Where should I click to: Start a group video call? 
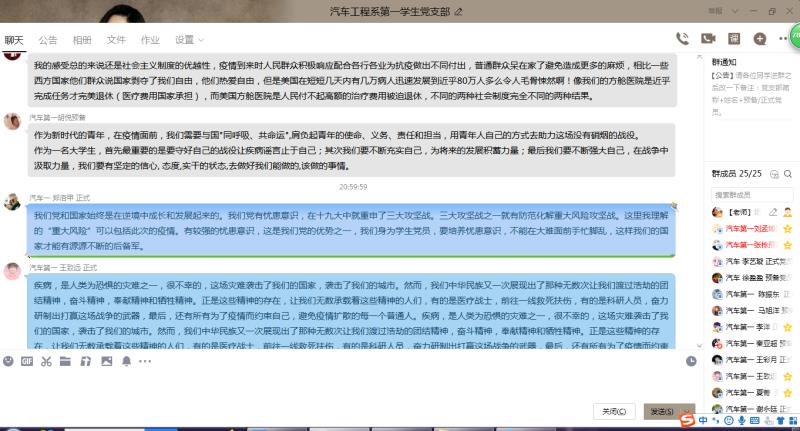pyautogui.click(x=708, y=39)
